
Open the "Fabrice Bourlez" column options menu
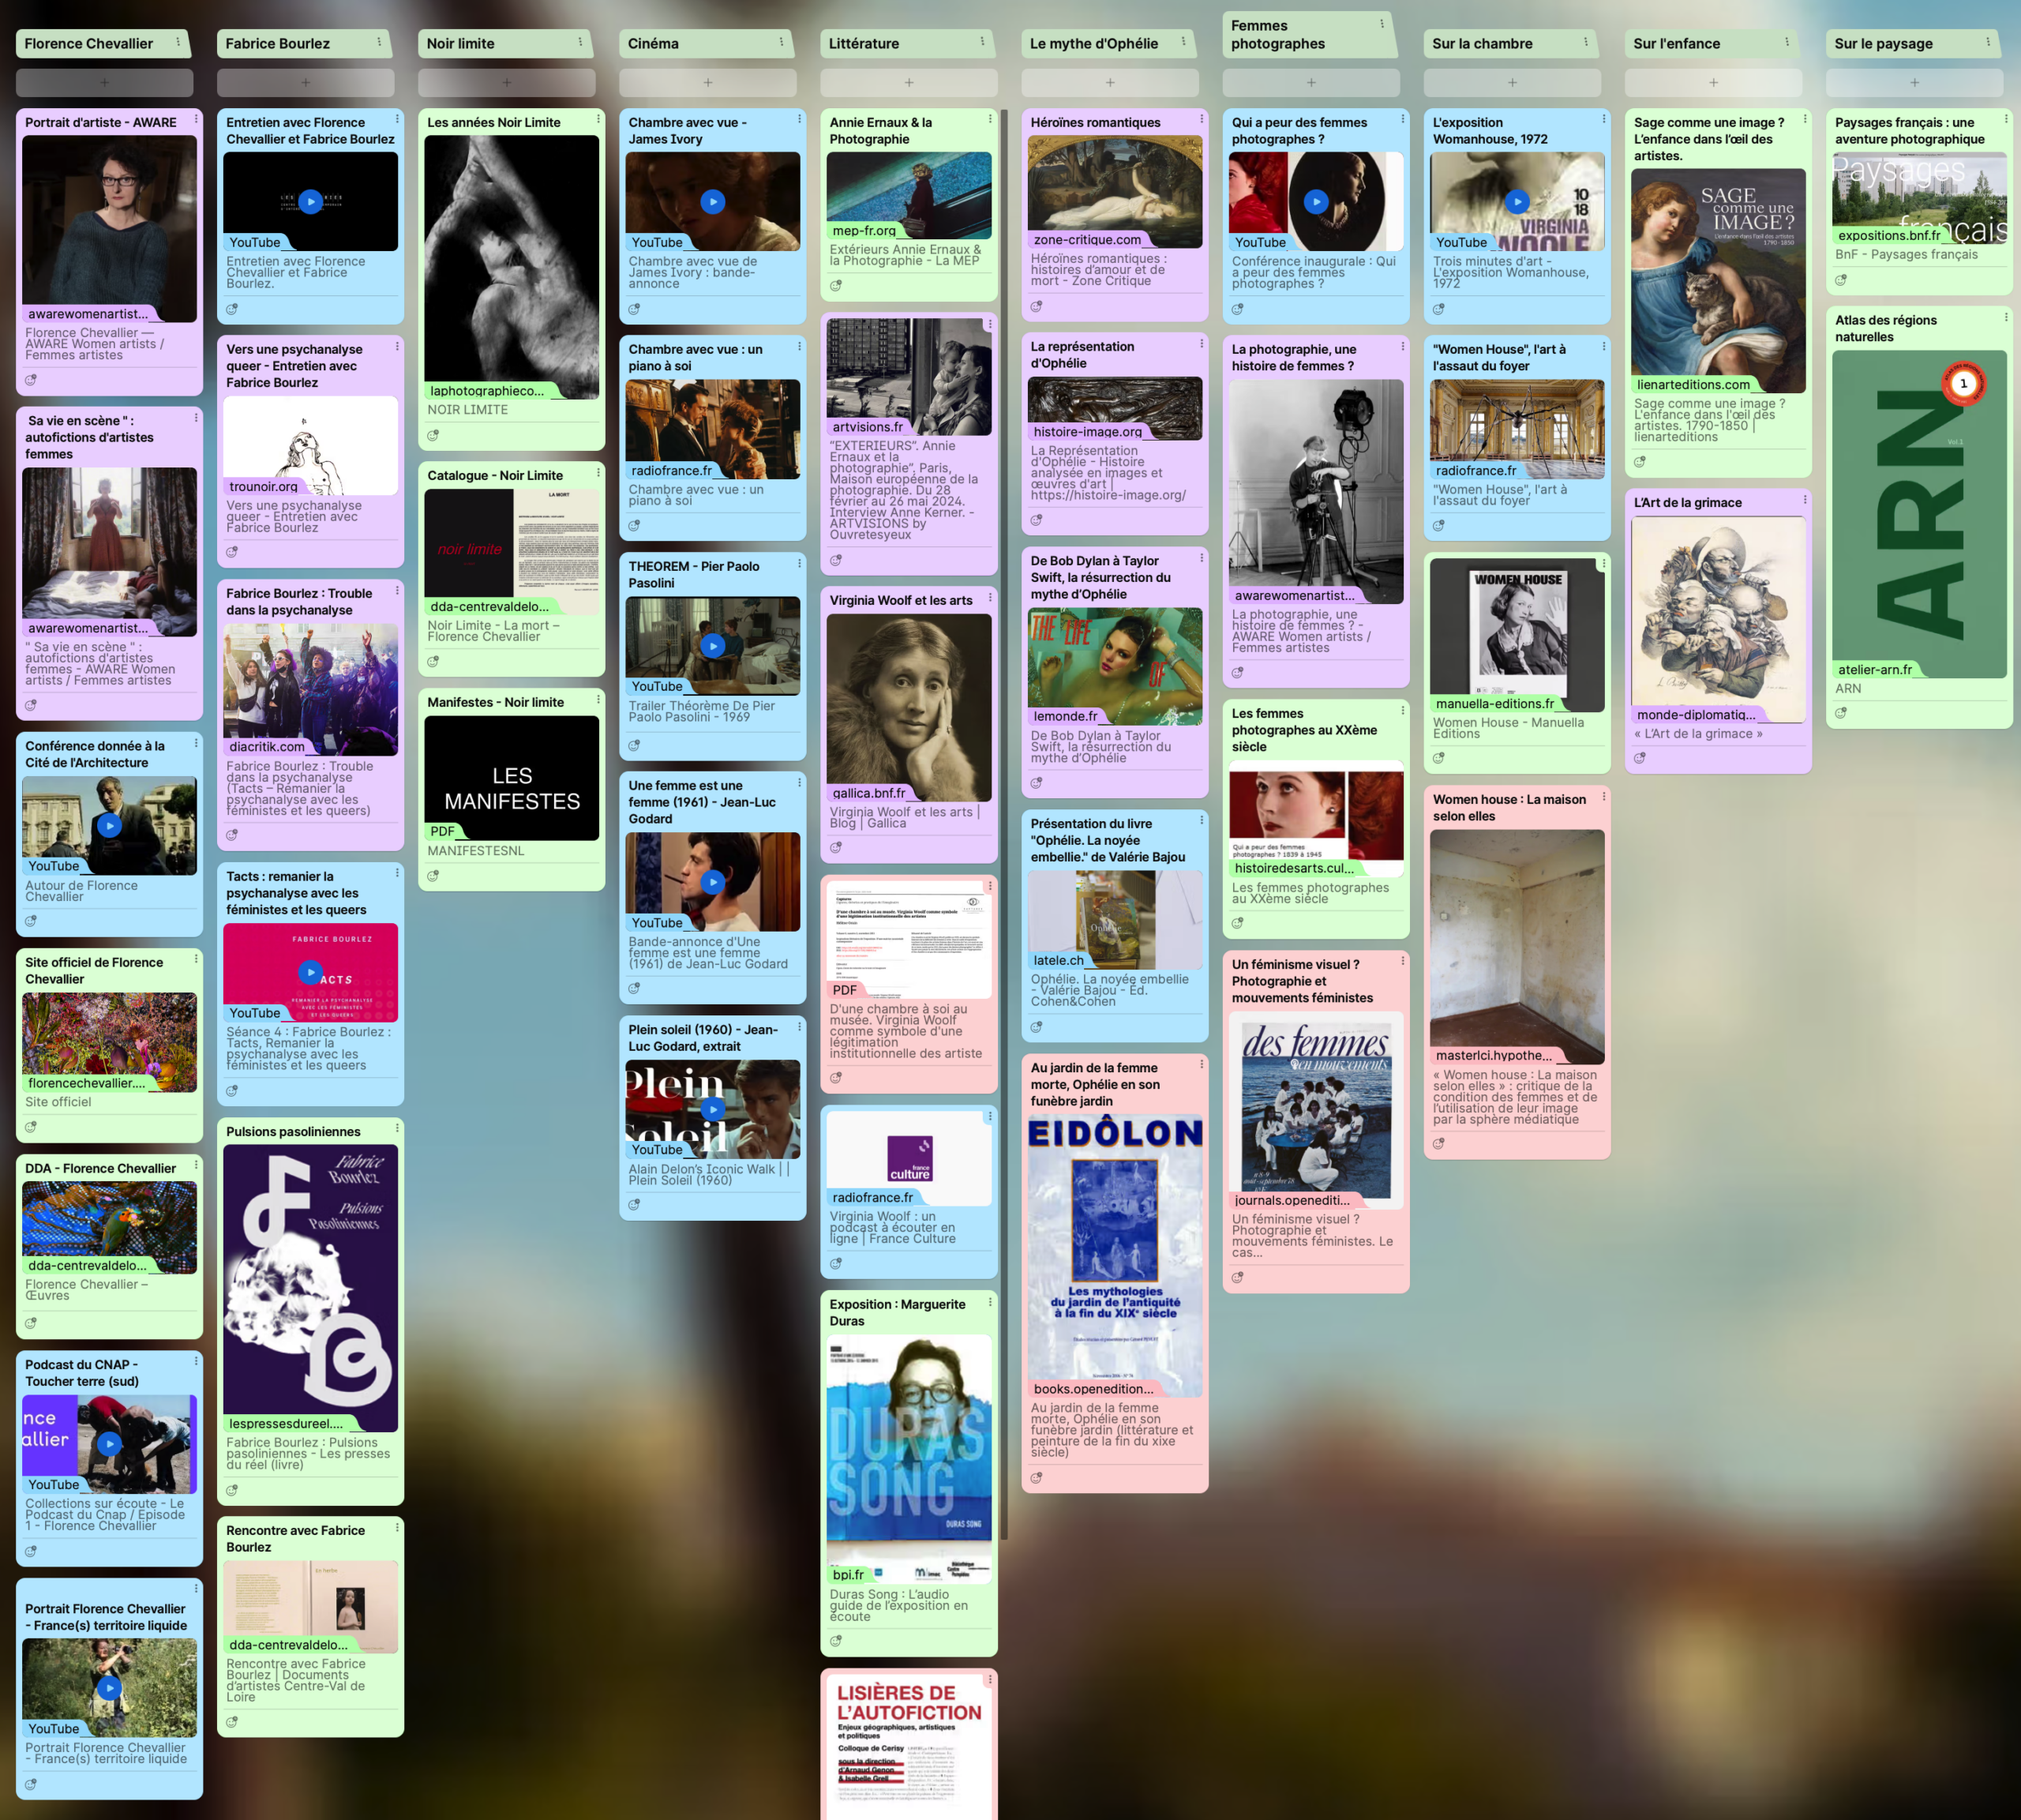click(379, 42)
